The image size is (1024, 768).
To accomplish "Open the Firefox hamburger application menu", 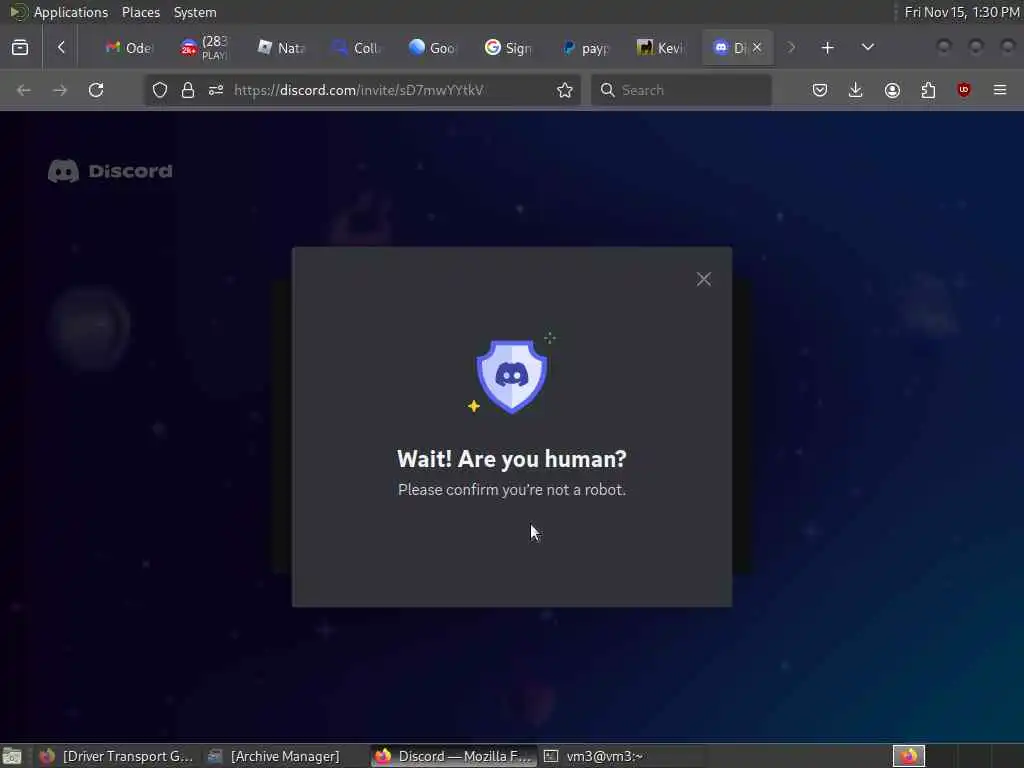I will click(x=1000, y=90).
